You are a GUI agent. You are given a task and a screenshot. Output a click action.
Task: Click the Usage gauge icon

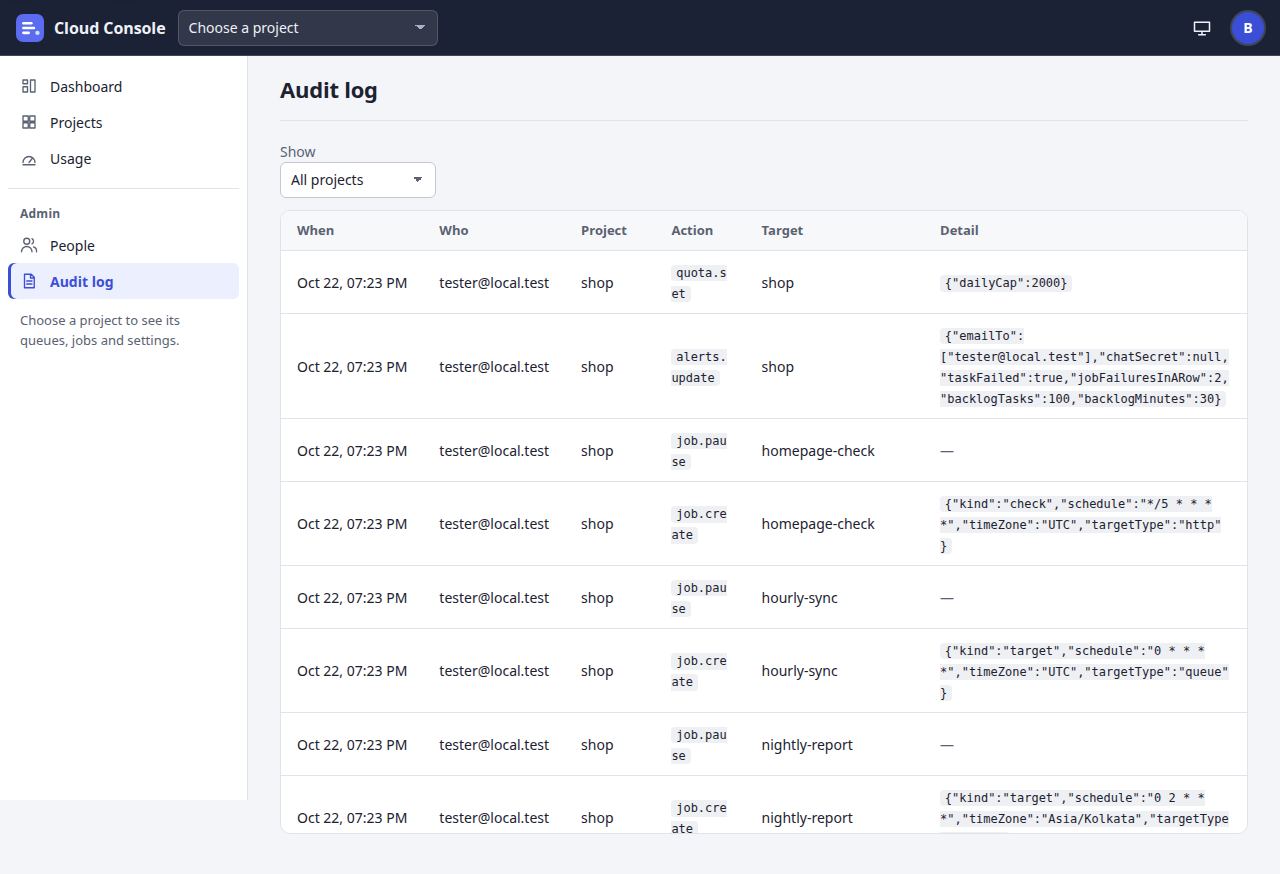[x=29, y=159]
